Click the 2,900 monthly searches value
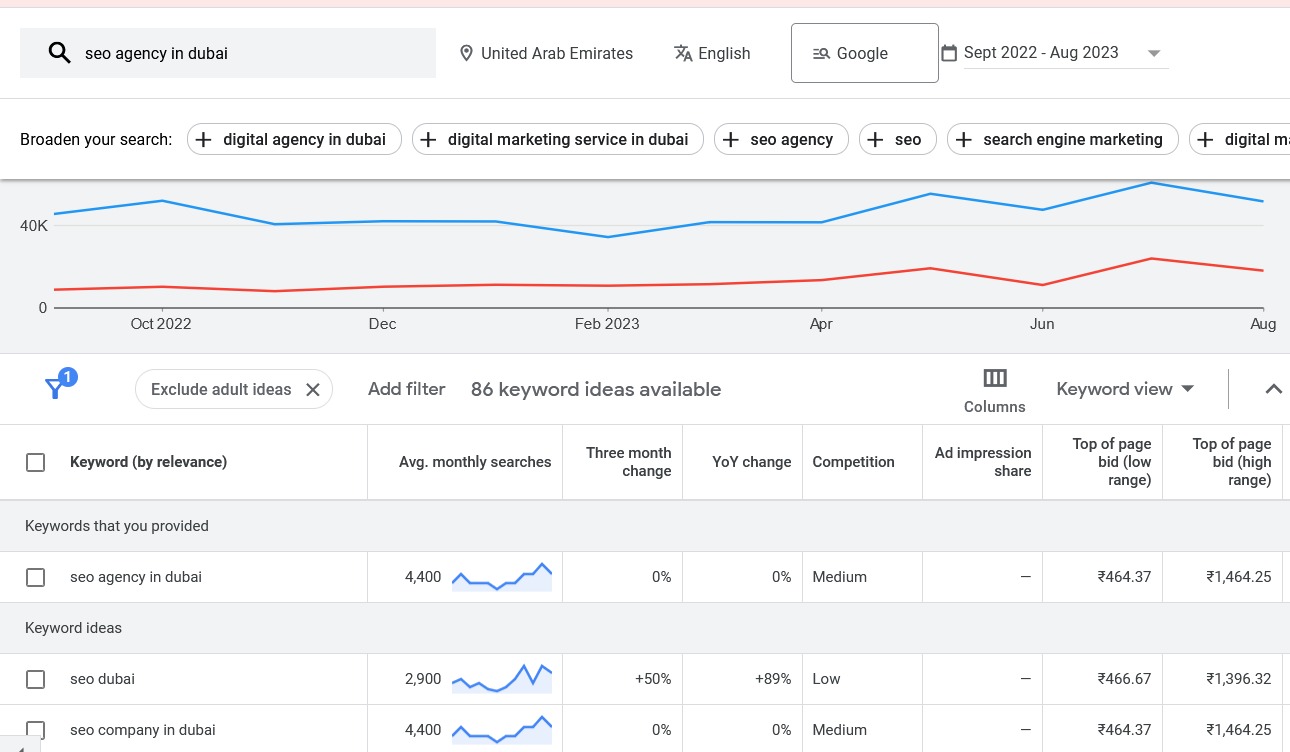This screenshot has width=1290, height=752. coord(423,679)
